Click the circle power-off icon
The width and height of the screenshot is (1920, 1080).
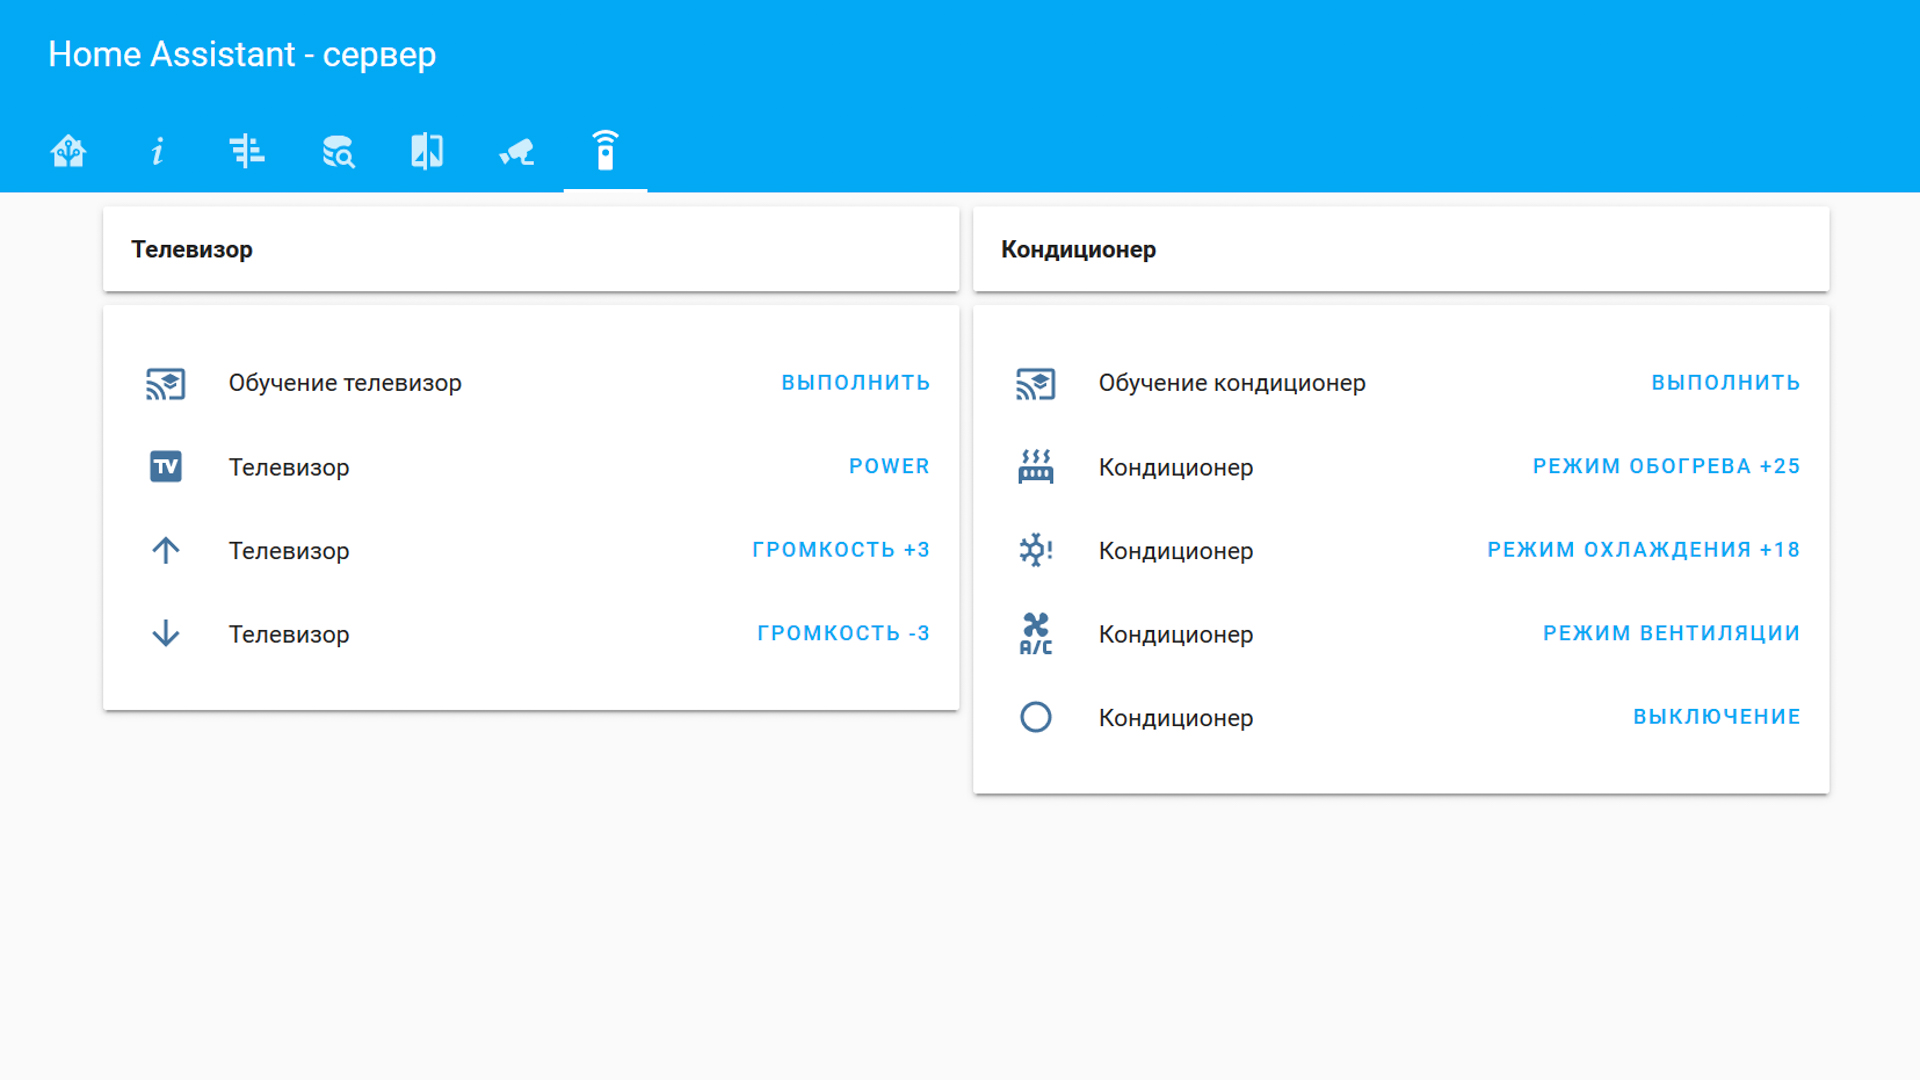[x=1035, y=717]
